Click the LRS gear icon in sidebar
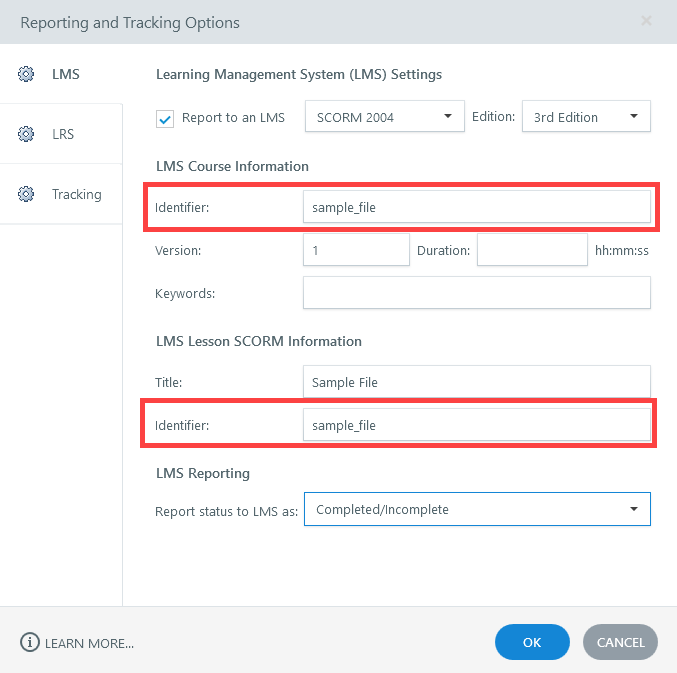This screenshot has width=677, height=673. tap(27, 134)
